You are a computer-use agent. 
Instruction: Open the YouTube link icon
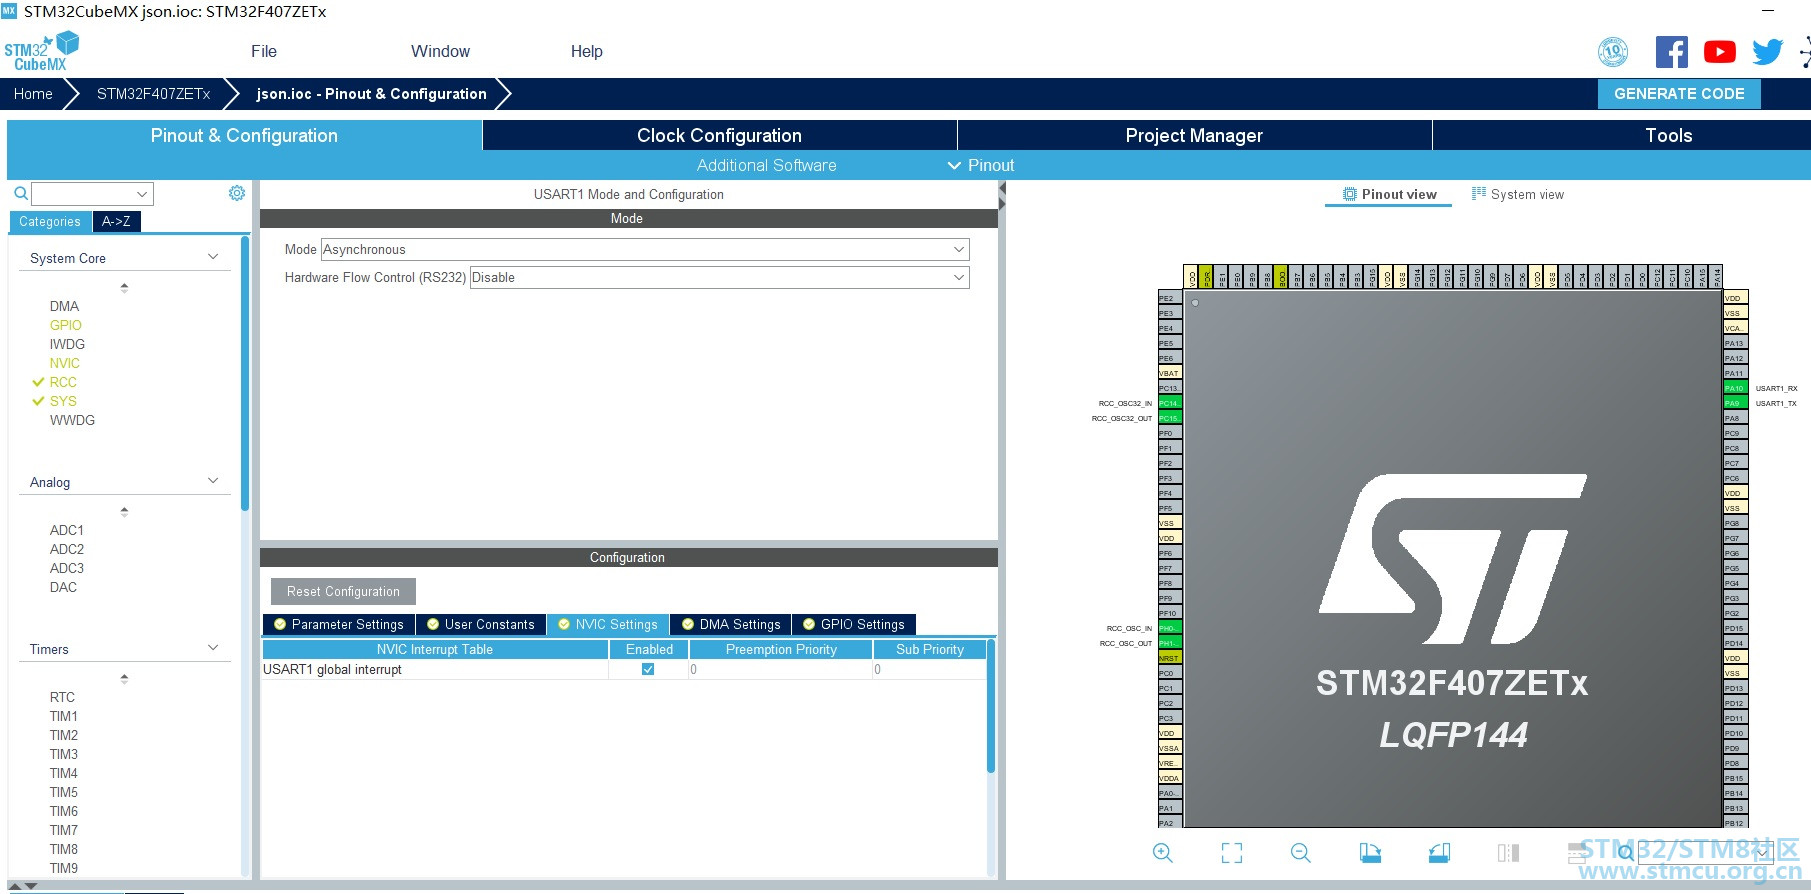pos(1720,52)
